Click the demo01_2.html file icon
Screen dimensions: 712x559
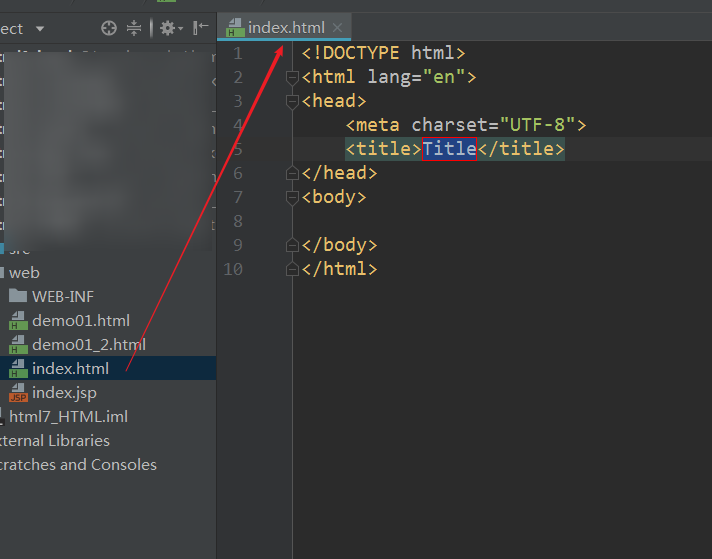tap(18, 345)
